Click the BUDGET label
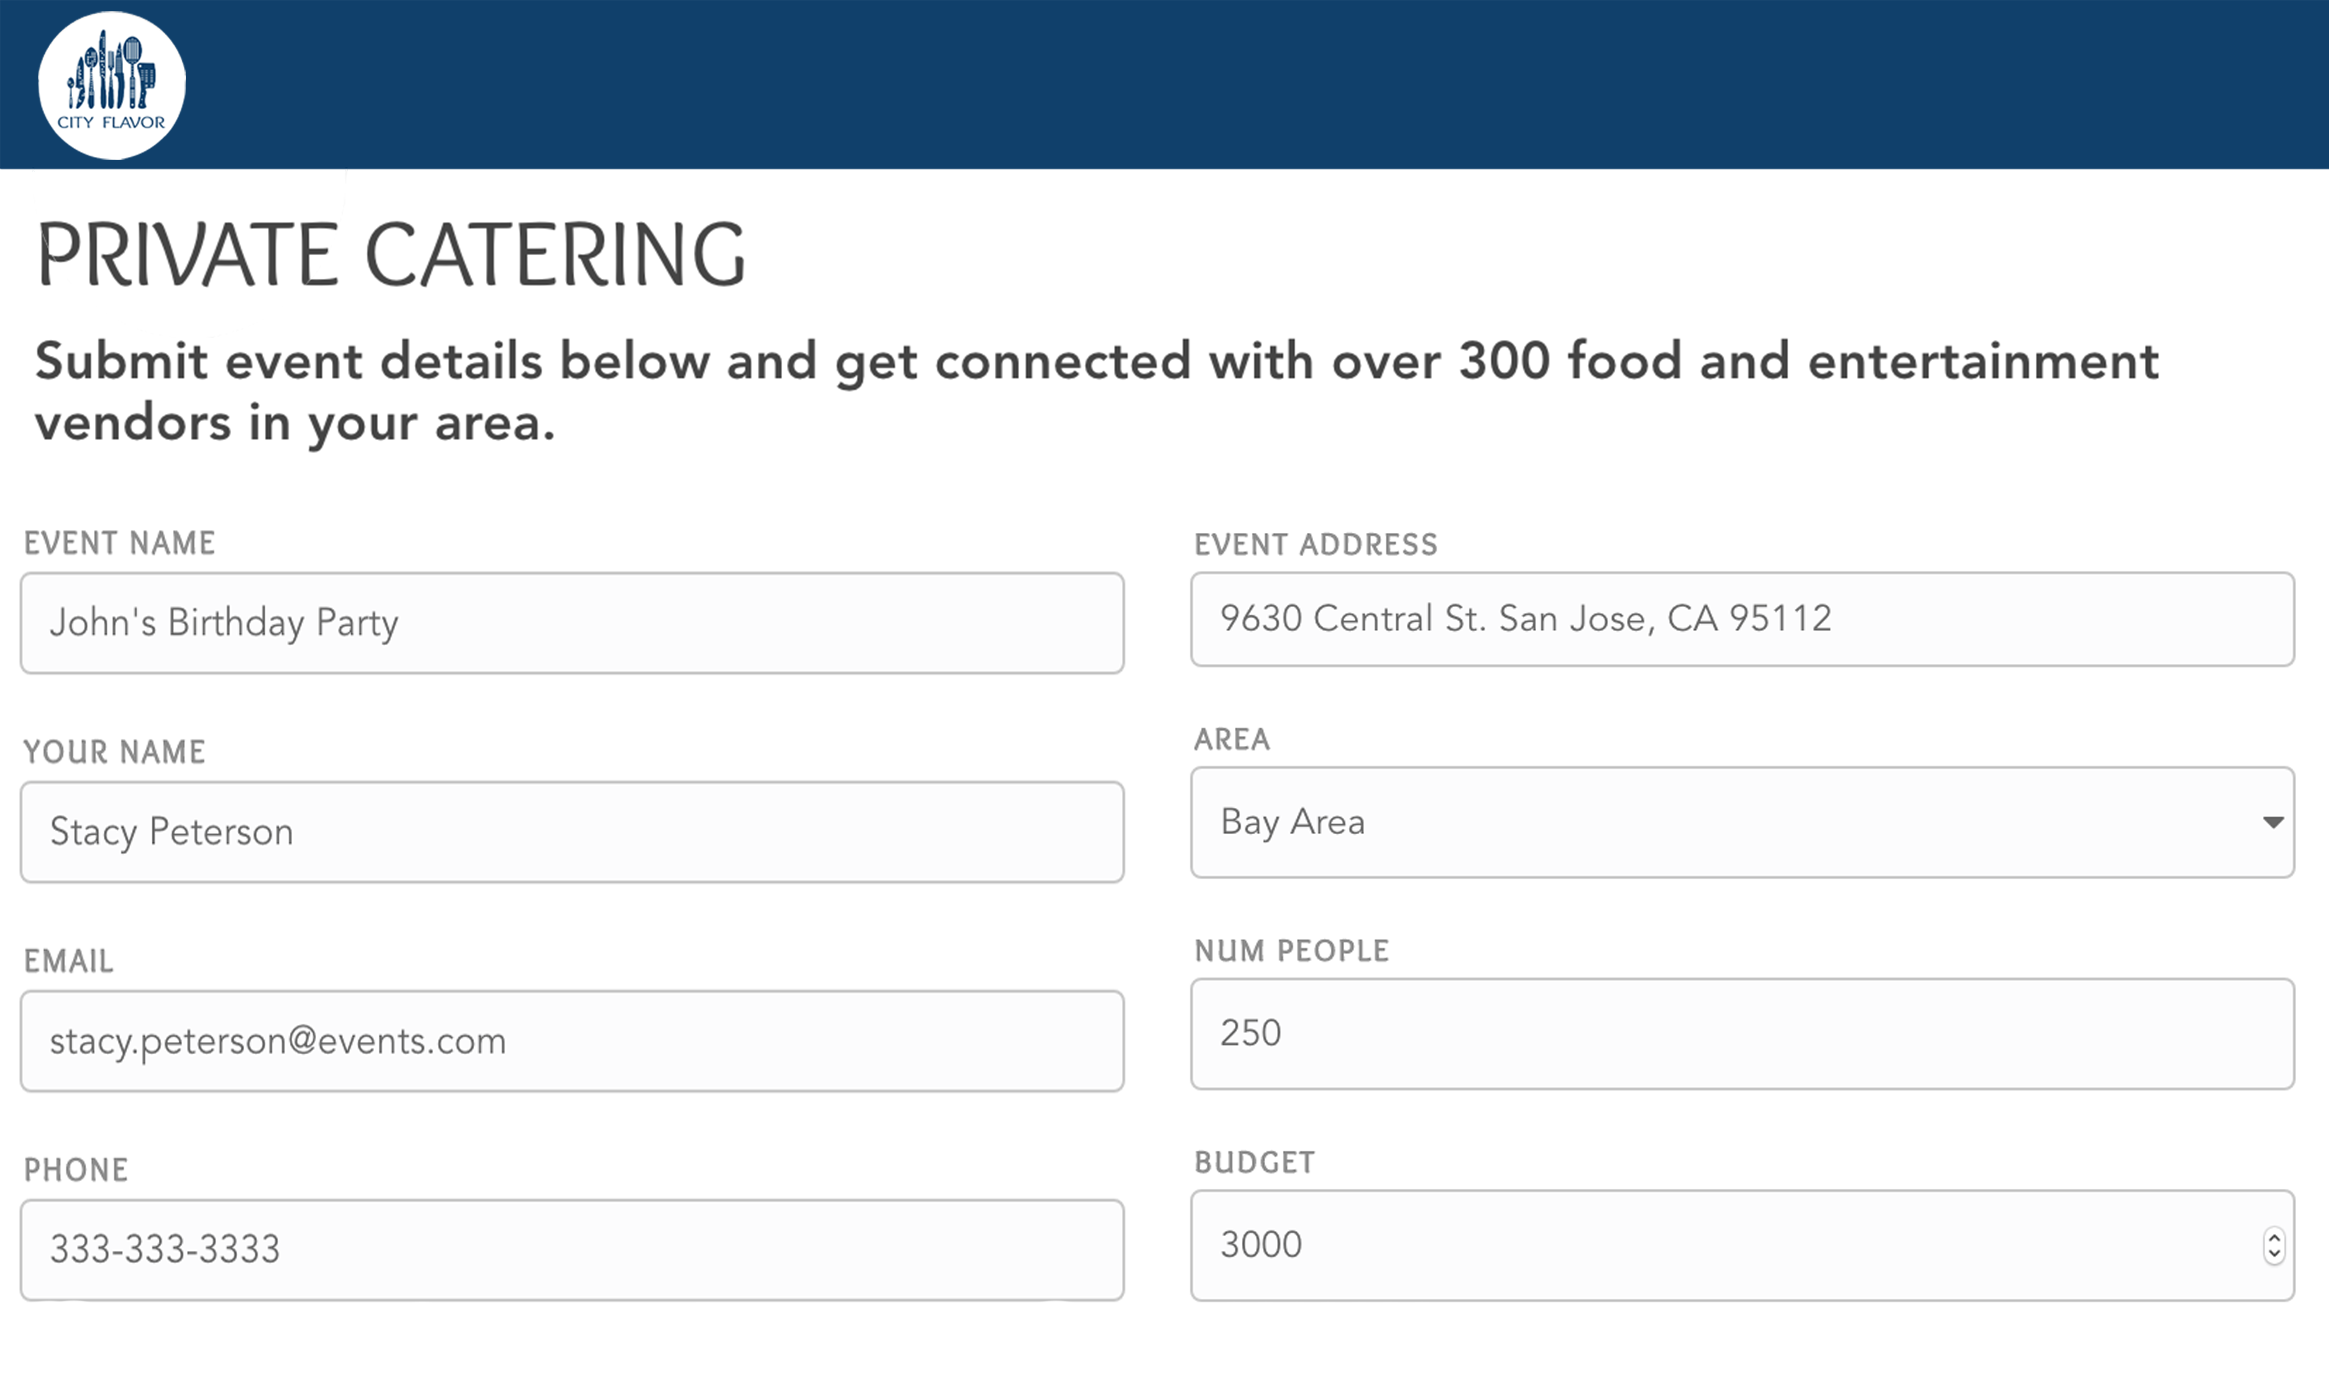This screenshot has height=1384, width=2329. point(1254,1162)
